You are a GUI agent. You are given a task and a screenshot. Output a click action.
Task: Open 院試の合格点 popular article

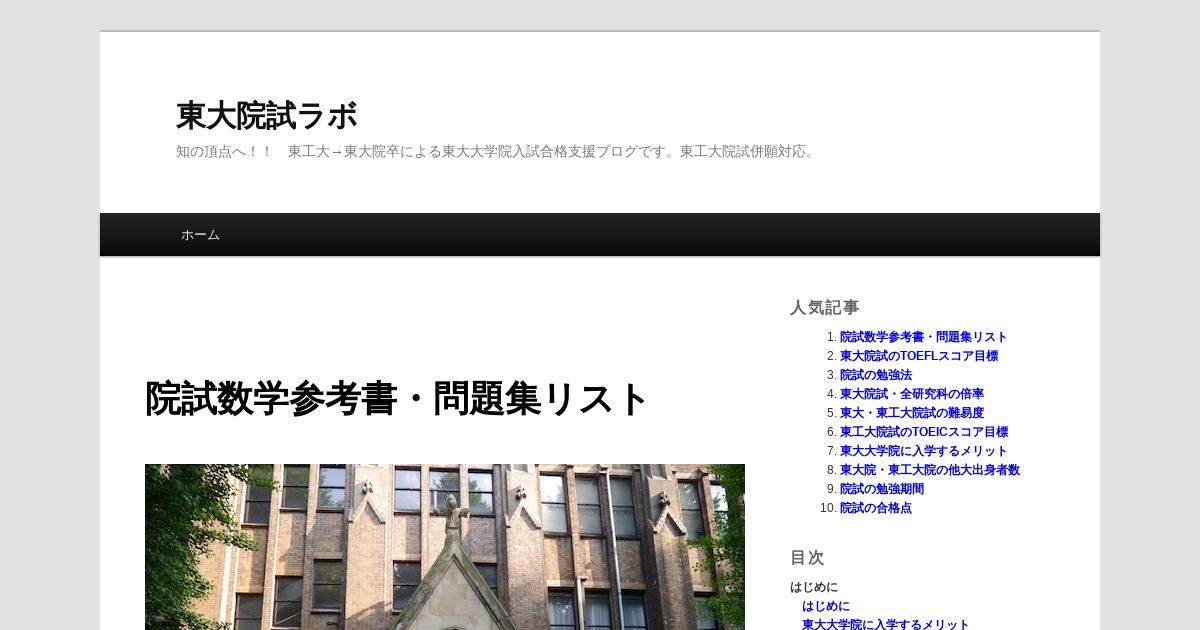(876, 508)
